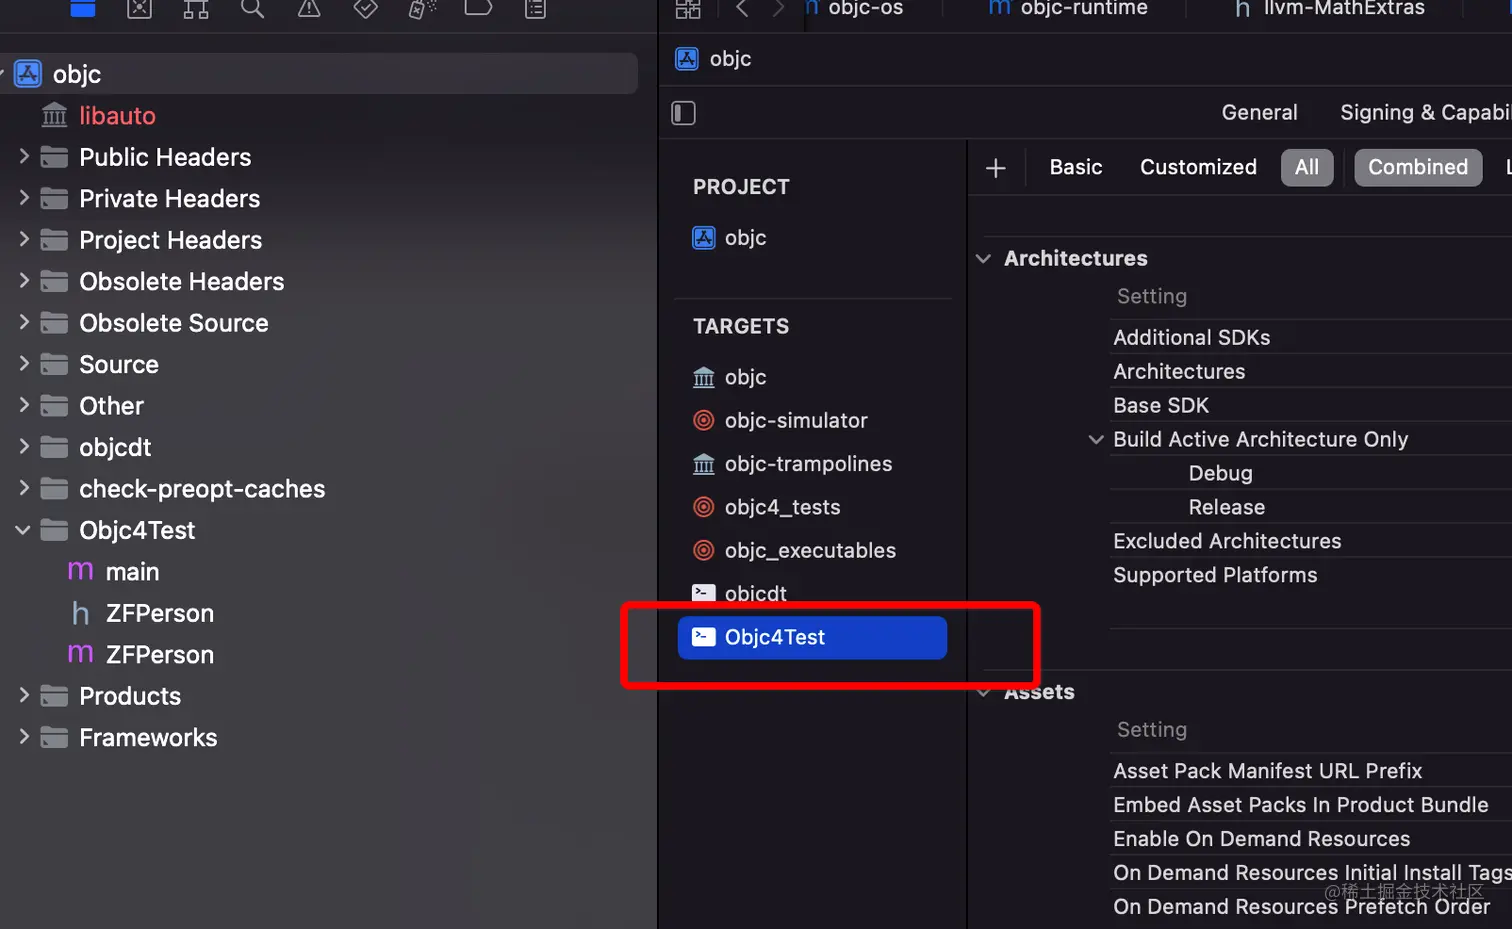Open the related items grid icon
1512x929 pixels.
click(x=688, y=9)
